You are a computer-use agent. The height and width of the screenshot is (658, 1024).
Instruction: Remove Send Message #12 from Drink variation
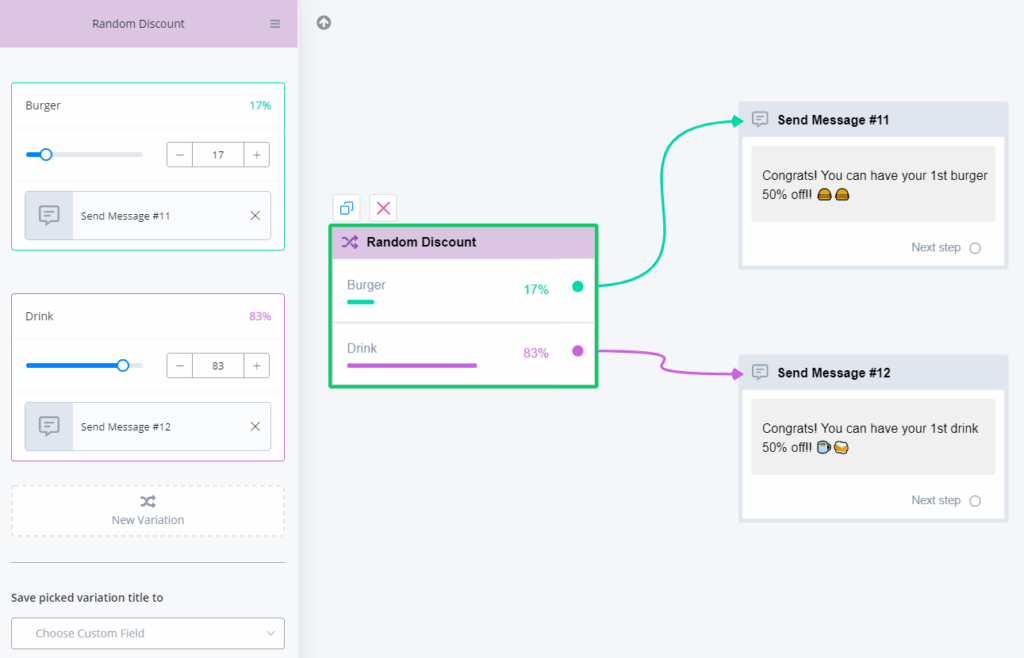255,427
